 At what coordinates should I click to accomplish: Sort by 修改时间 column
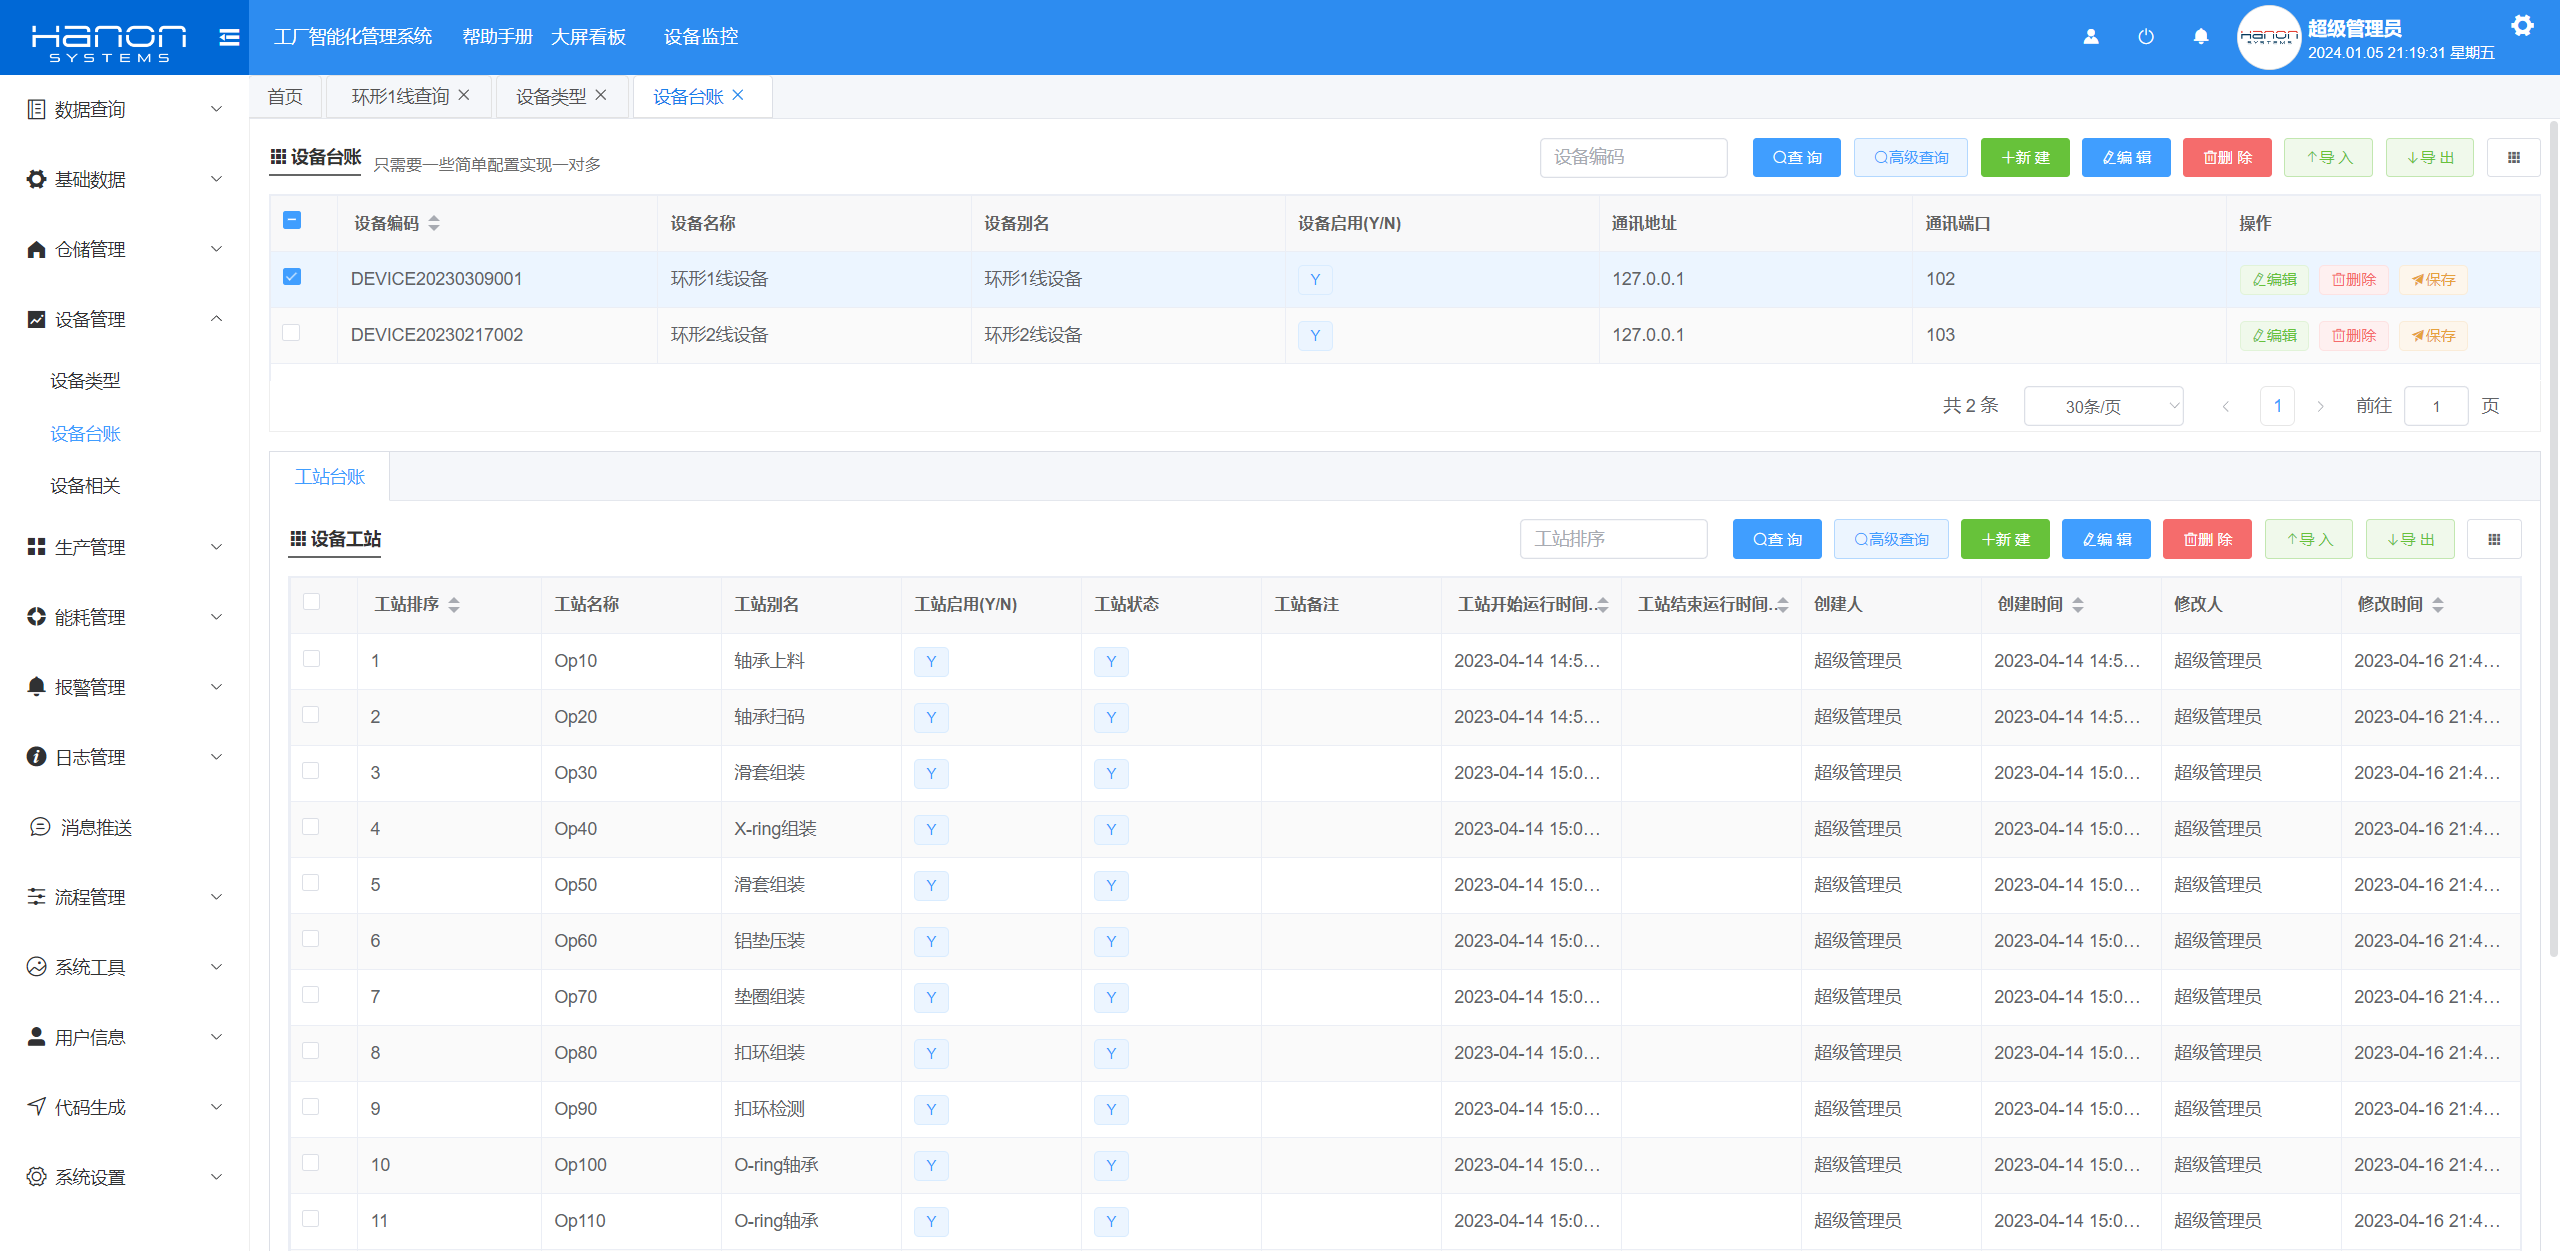[2438, 604]
